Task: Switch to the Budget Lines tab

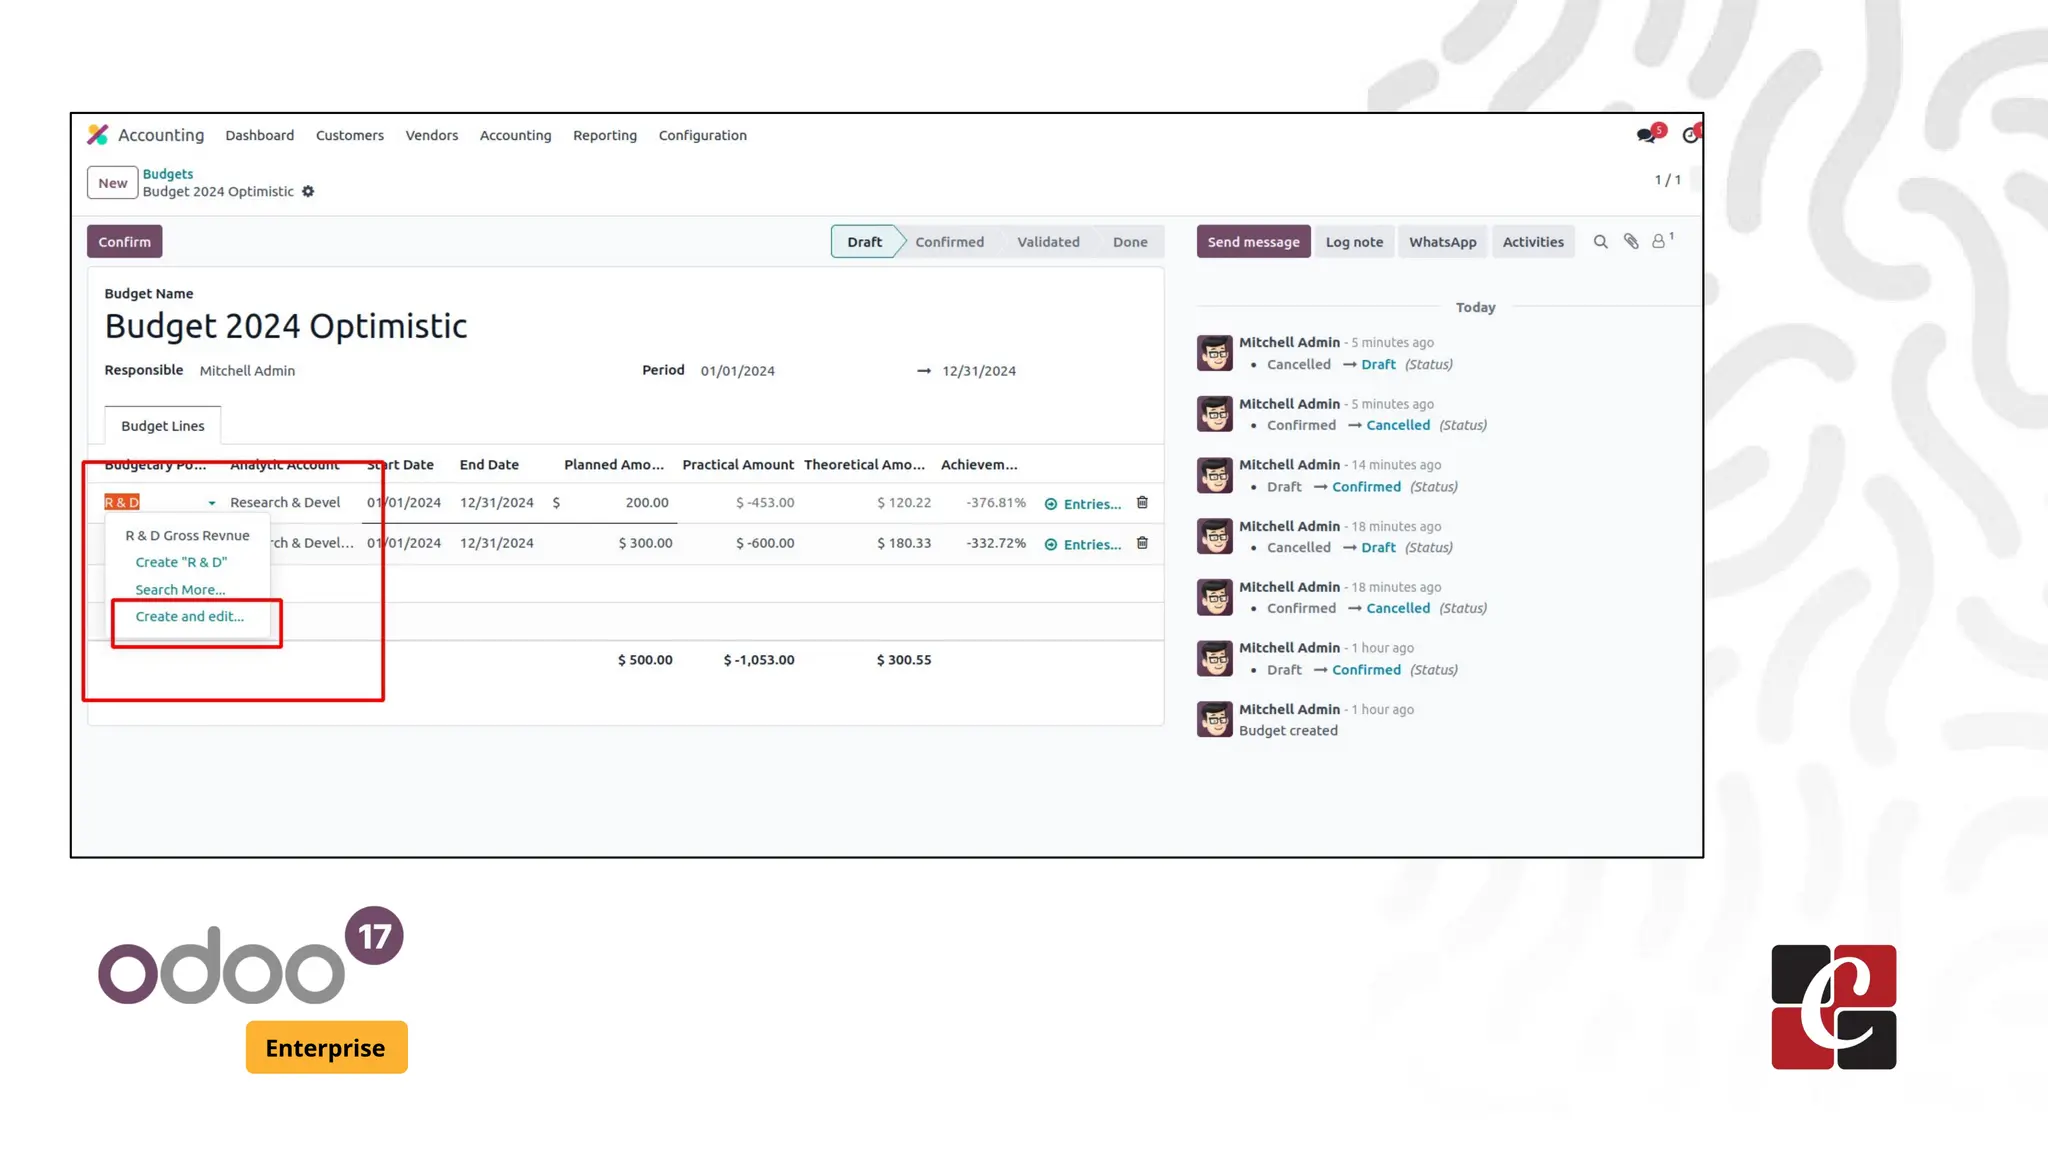Action: 162,426
